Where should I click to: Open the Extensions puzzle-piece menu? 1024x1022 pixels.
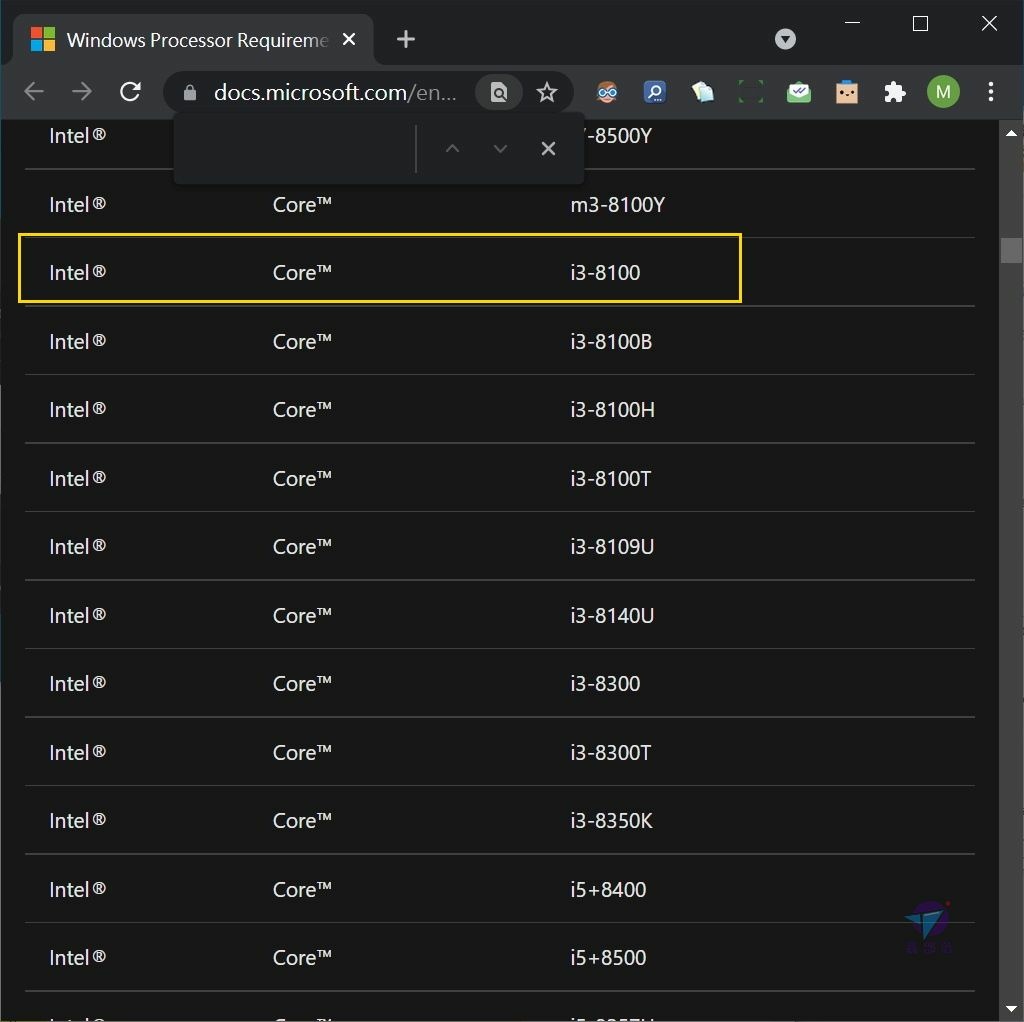[x=895, y=92]
